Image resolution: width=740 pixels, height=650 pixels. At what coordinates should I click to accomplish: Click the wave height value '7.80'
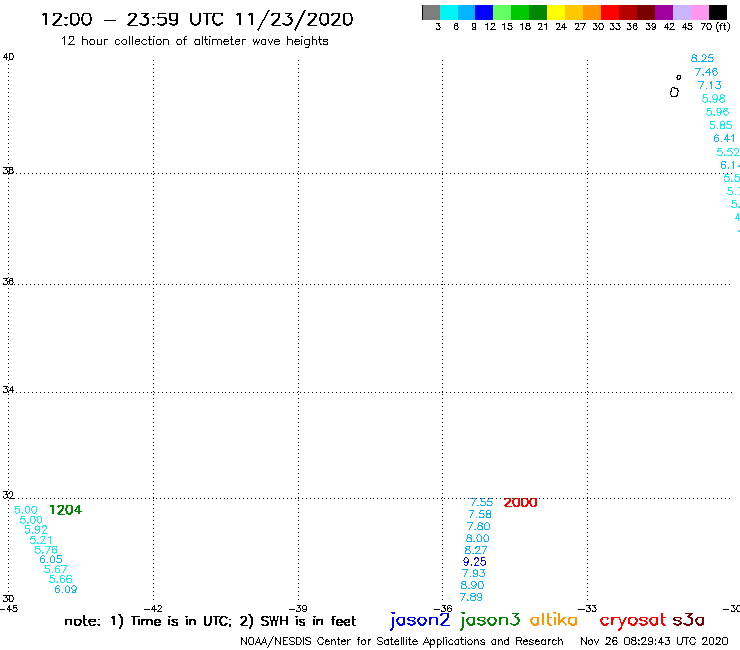479,526
